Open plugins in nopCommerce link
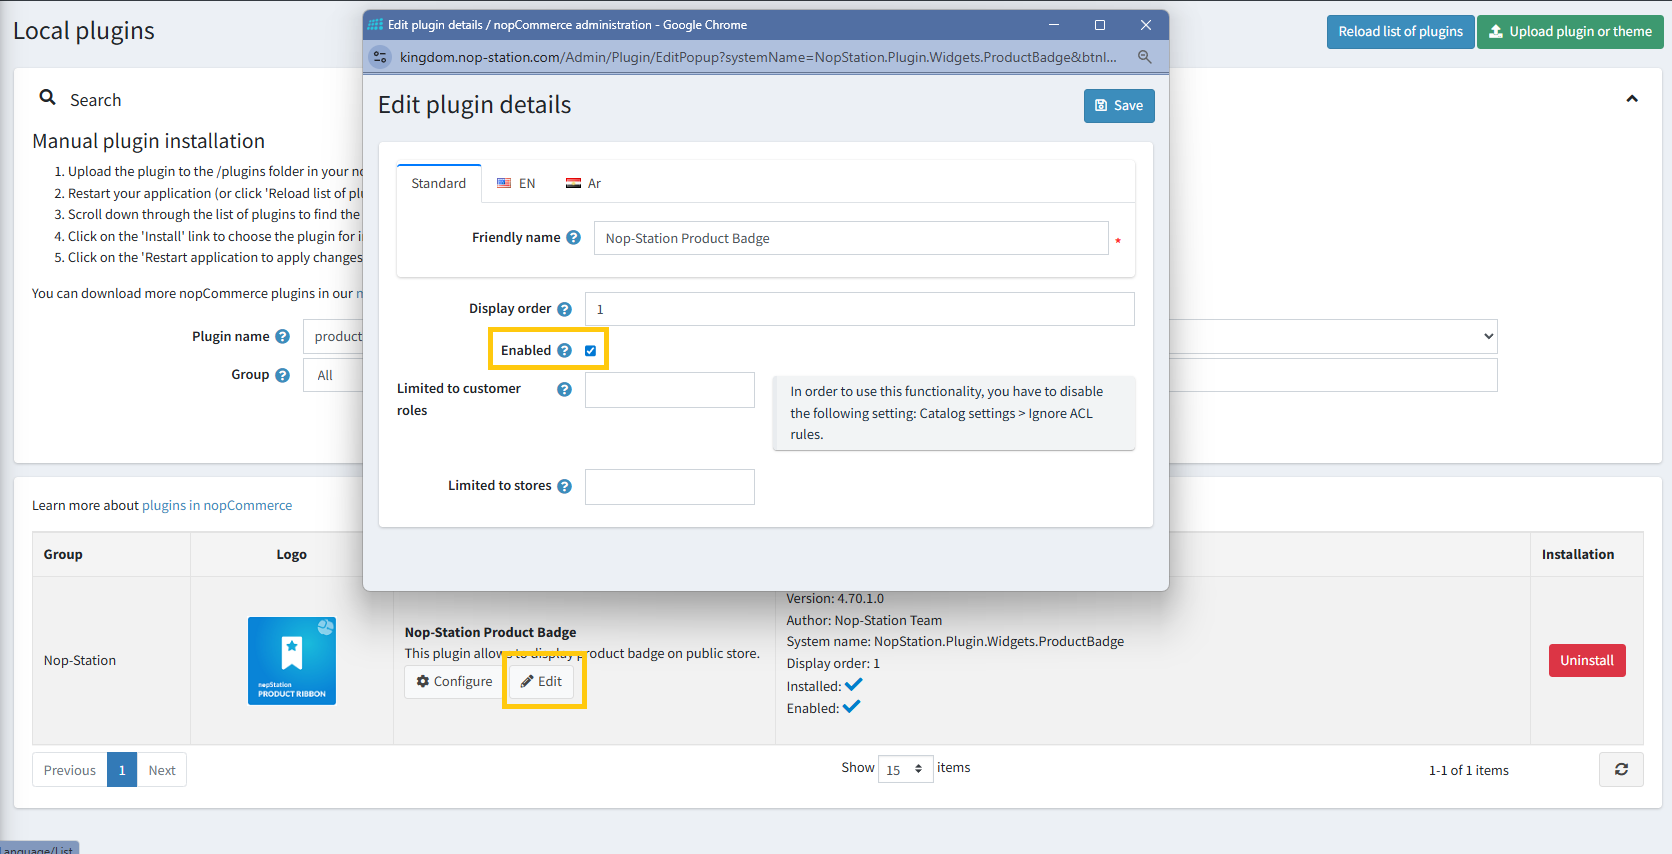The width and height of the screenshot is (1672, 854). click(217, 506)
